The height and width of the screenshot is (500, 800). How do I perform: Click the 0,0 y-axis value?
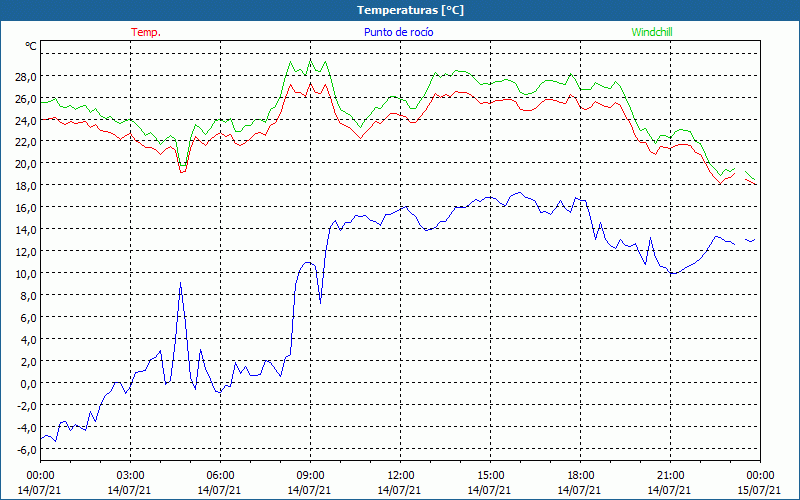coord(28,384)
